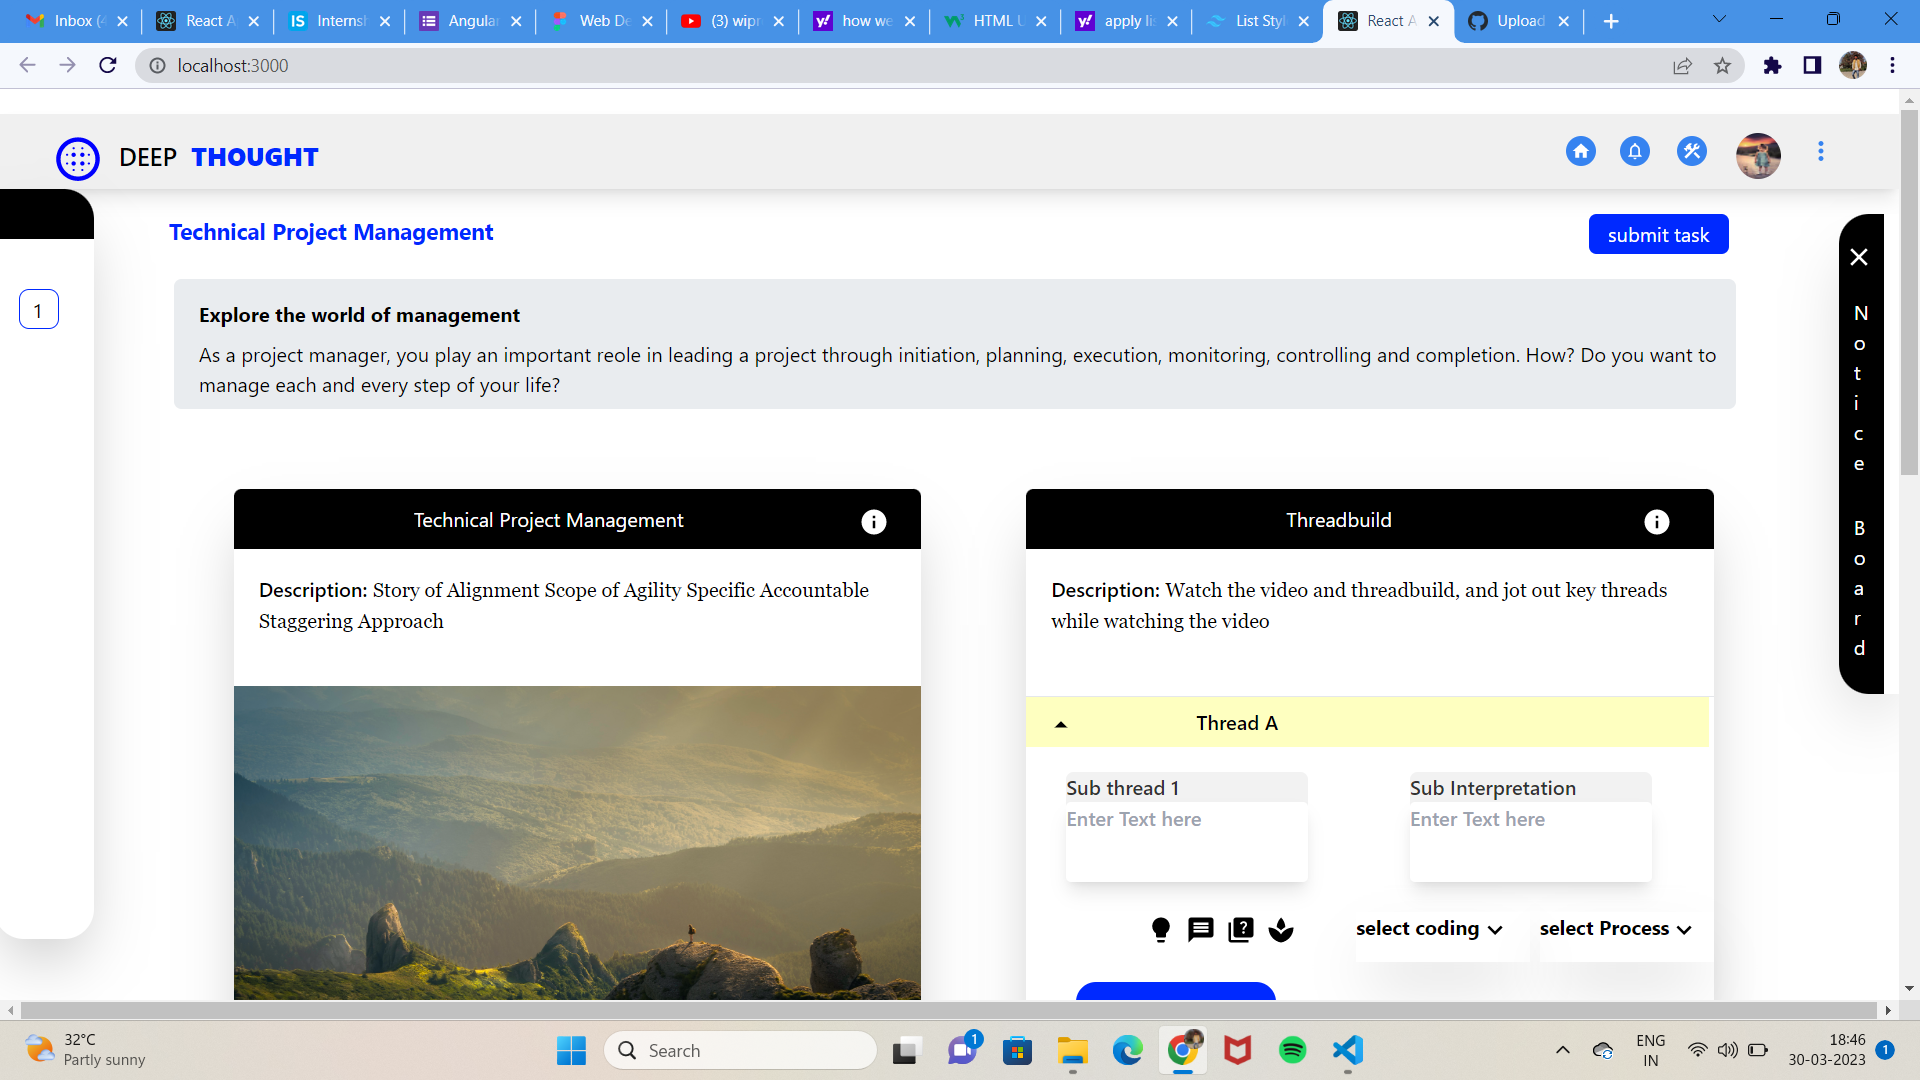The width and height of the screenshot is (1920, 1080).
Task: Open the select Process dropdown
Action: click(x=1615, y=929)
